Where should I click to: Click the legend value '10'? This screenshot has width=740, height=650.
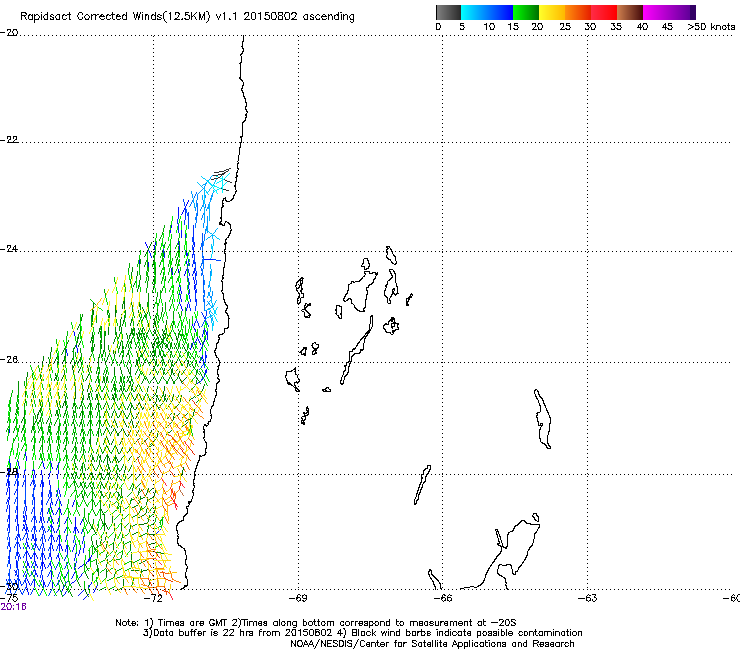tap(489, 27)
